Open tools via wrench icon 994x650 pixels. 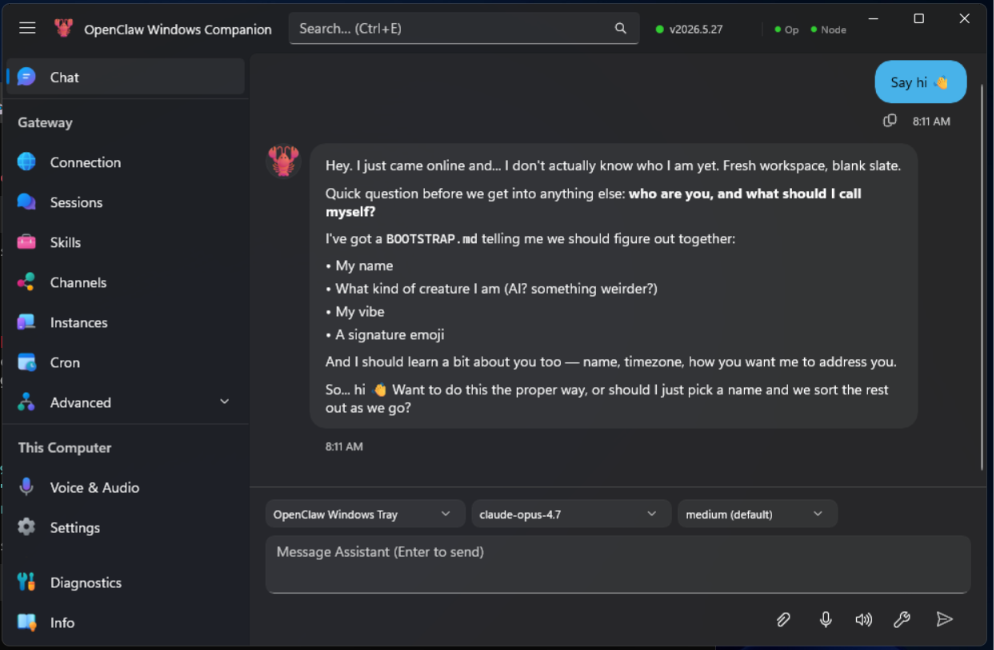(901, 620)
